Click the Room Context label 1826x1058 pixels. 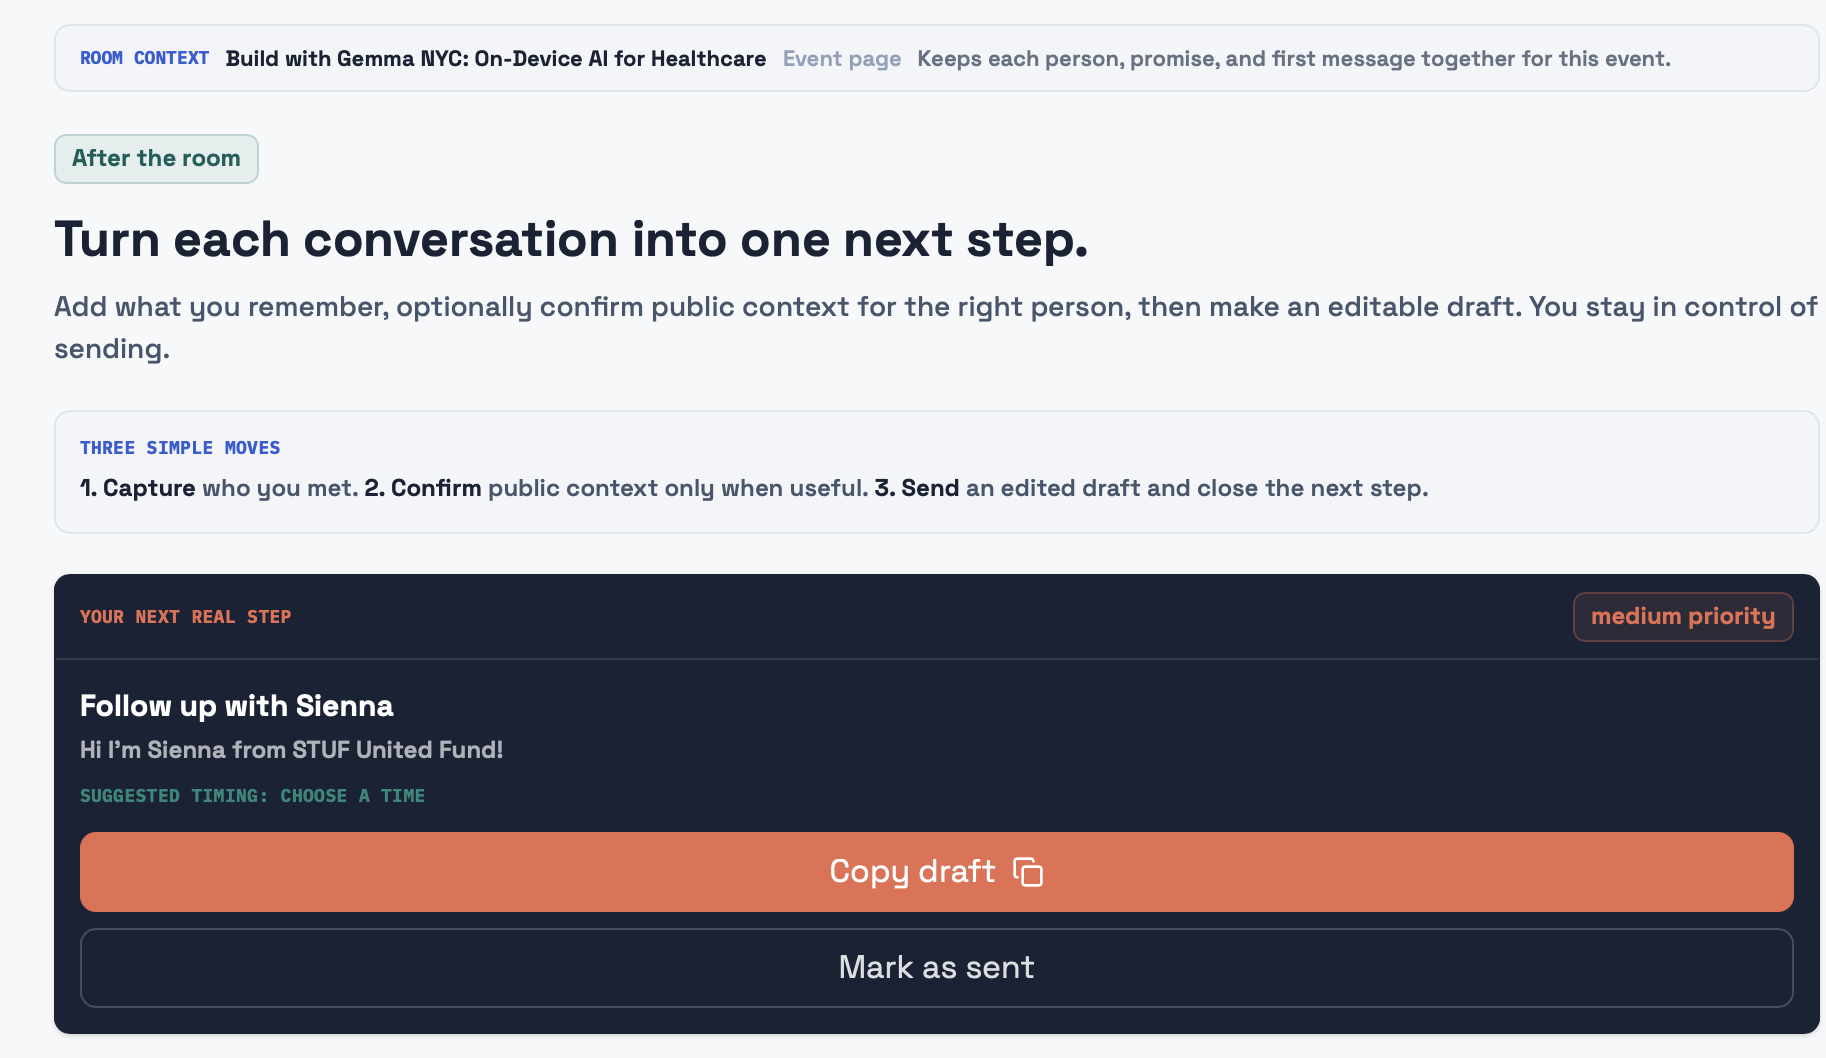[144, 58]
